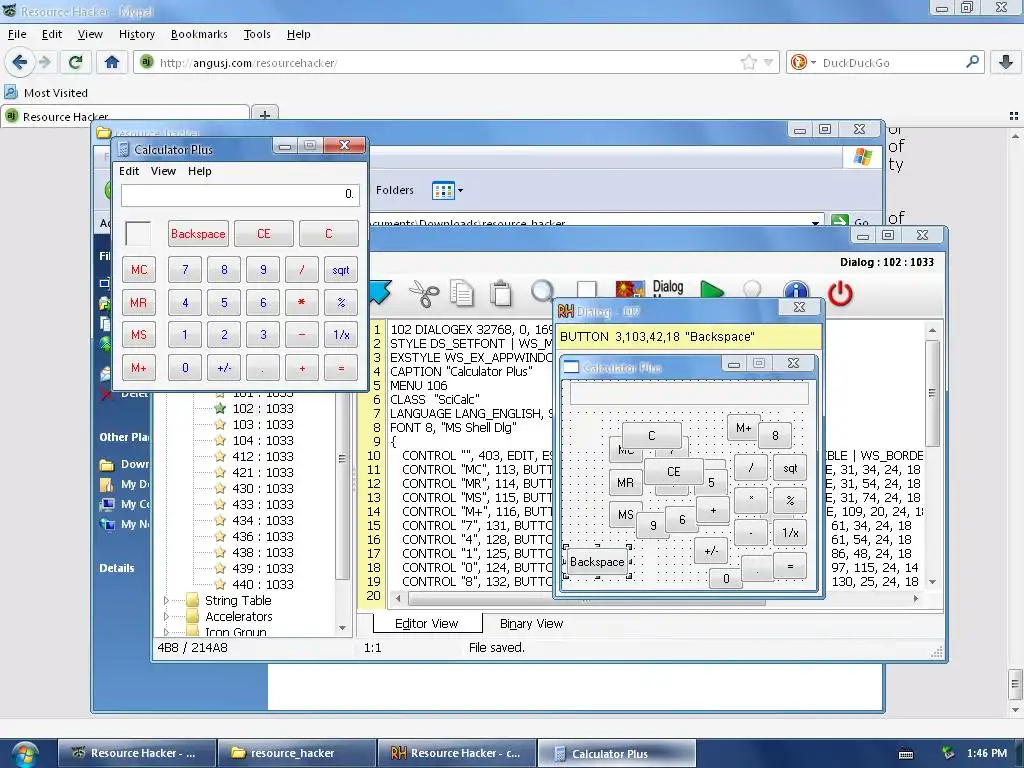Switch to the Editor View tab

[x=426, y=624]
